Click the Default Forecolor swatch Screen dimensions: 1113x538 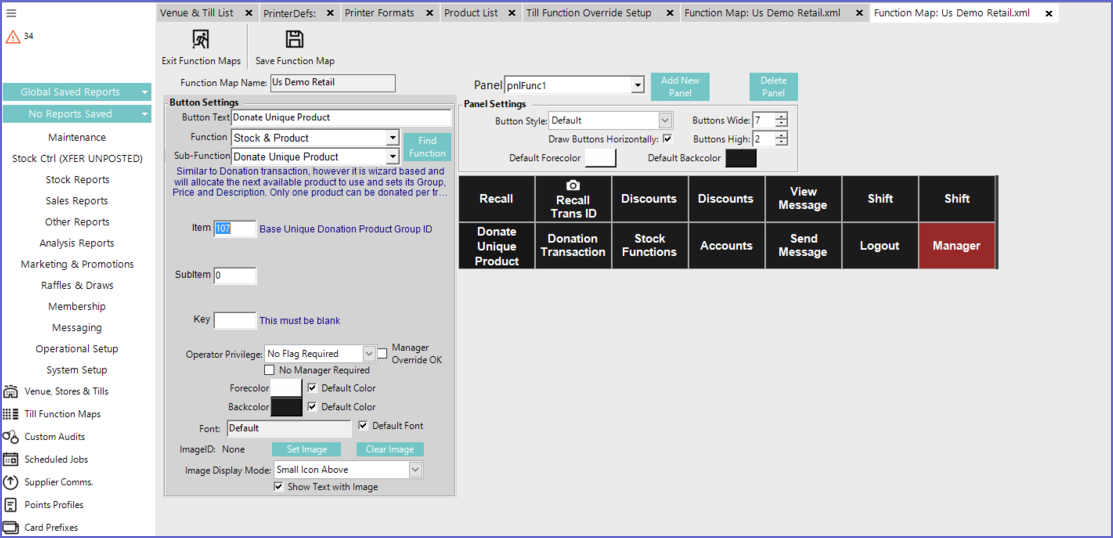pyautogui.click(x=601, y=158)
